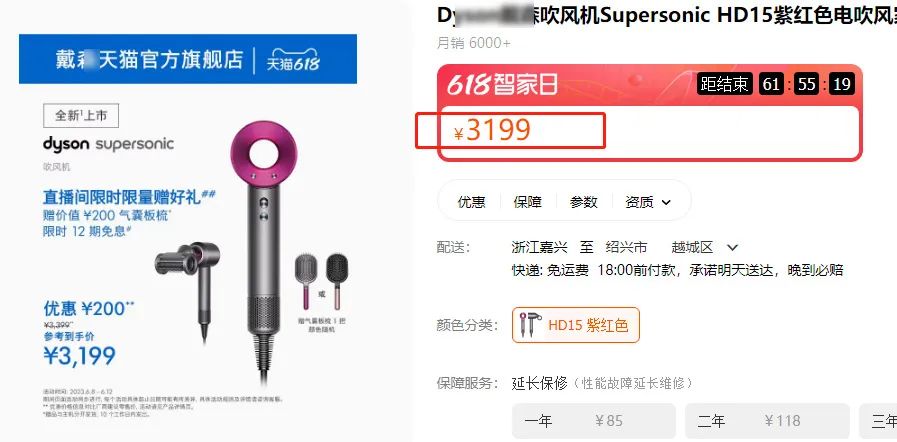The width and height of the screenshot is (897, 442).
Task: Open the 参数 tab
Action: (584, 201)
